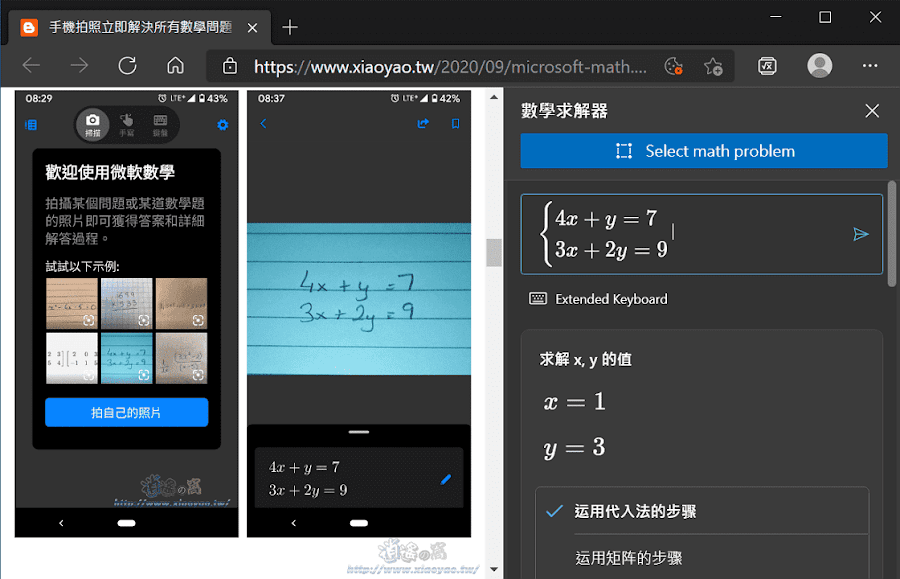Click the webpage scrollbar down arrow
Viewport: 900px width, 579px height.
[494, 569]
